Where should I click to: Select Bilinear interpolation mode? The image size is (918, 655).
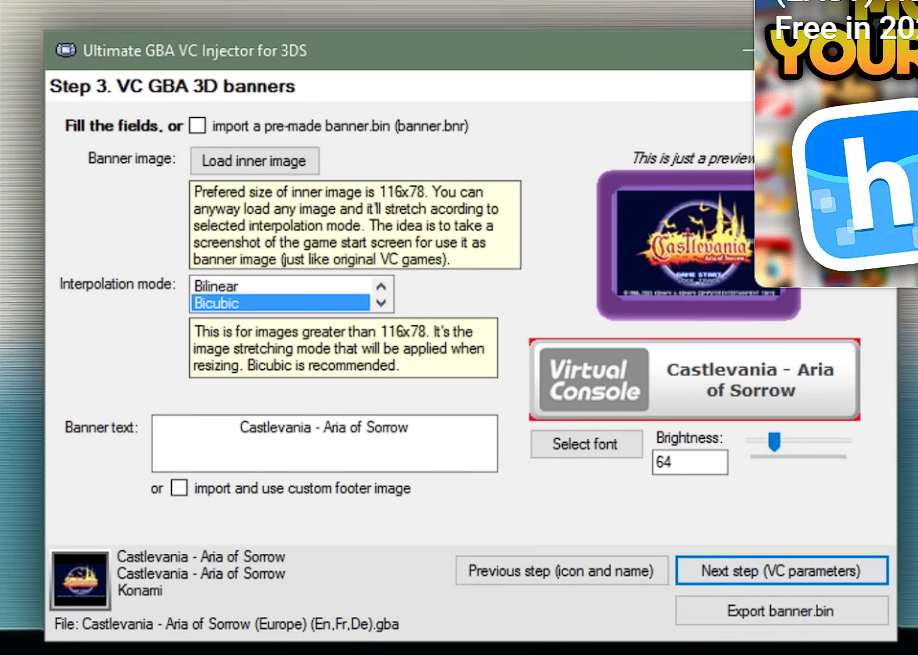280,286
